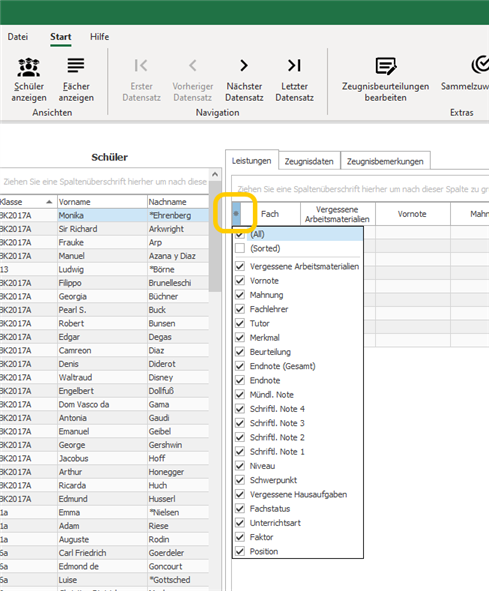Select student Georgia Büchner
This screenshot has width=489, height=591.
(104, 296)
